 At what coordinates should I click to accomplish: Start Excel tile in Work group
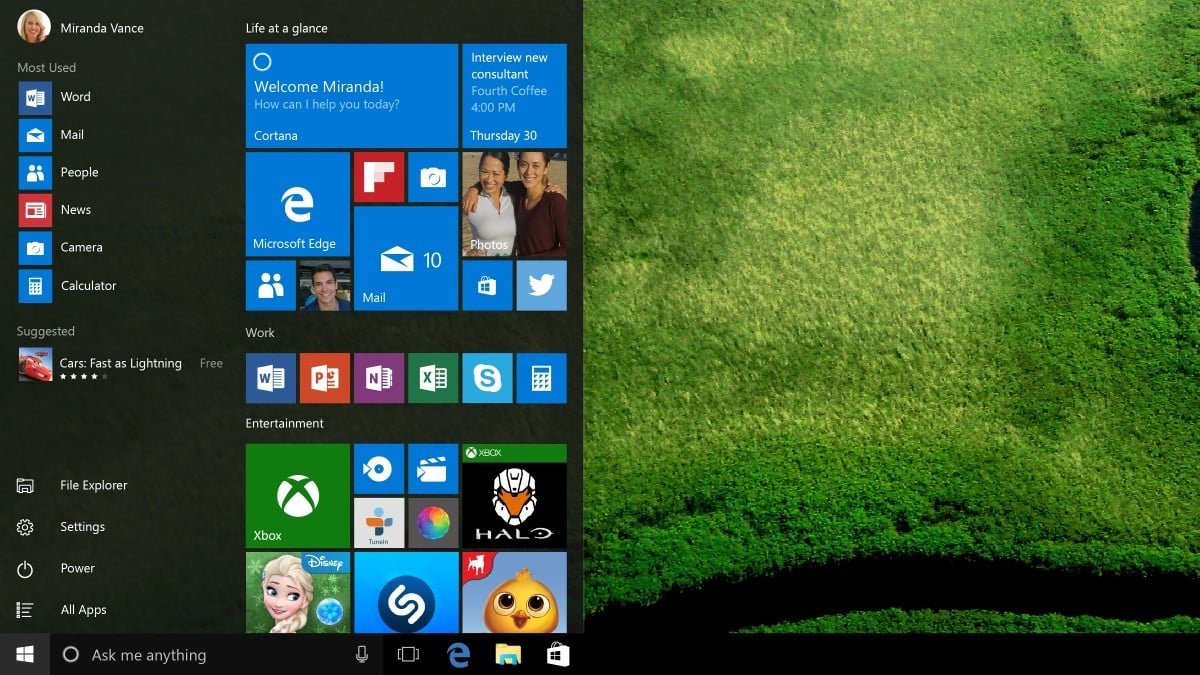click(433, 378)
